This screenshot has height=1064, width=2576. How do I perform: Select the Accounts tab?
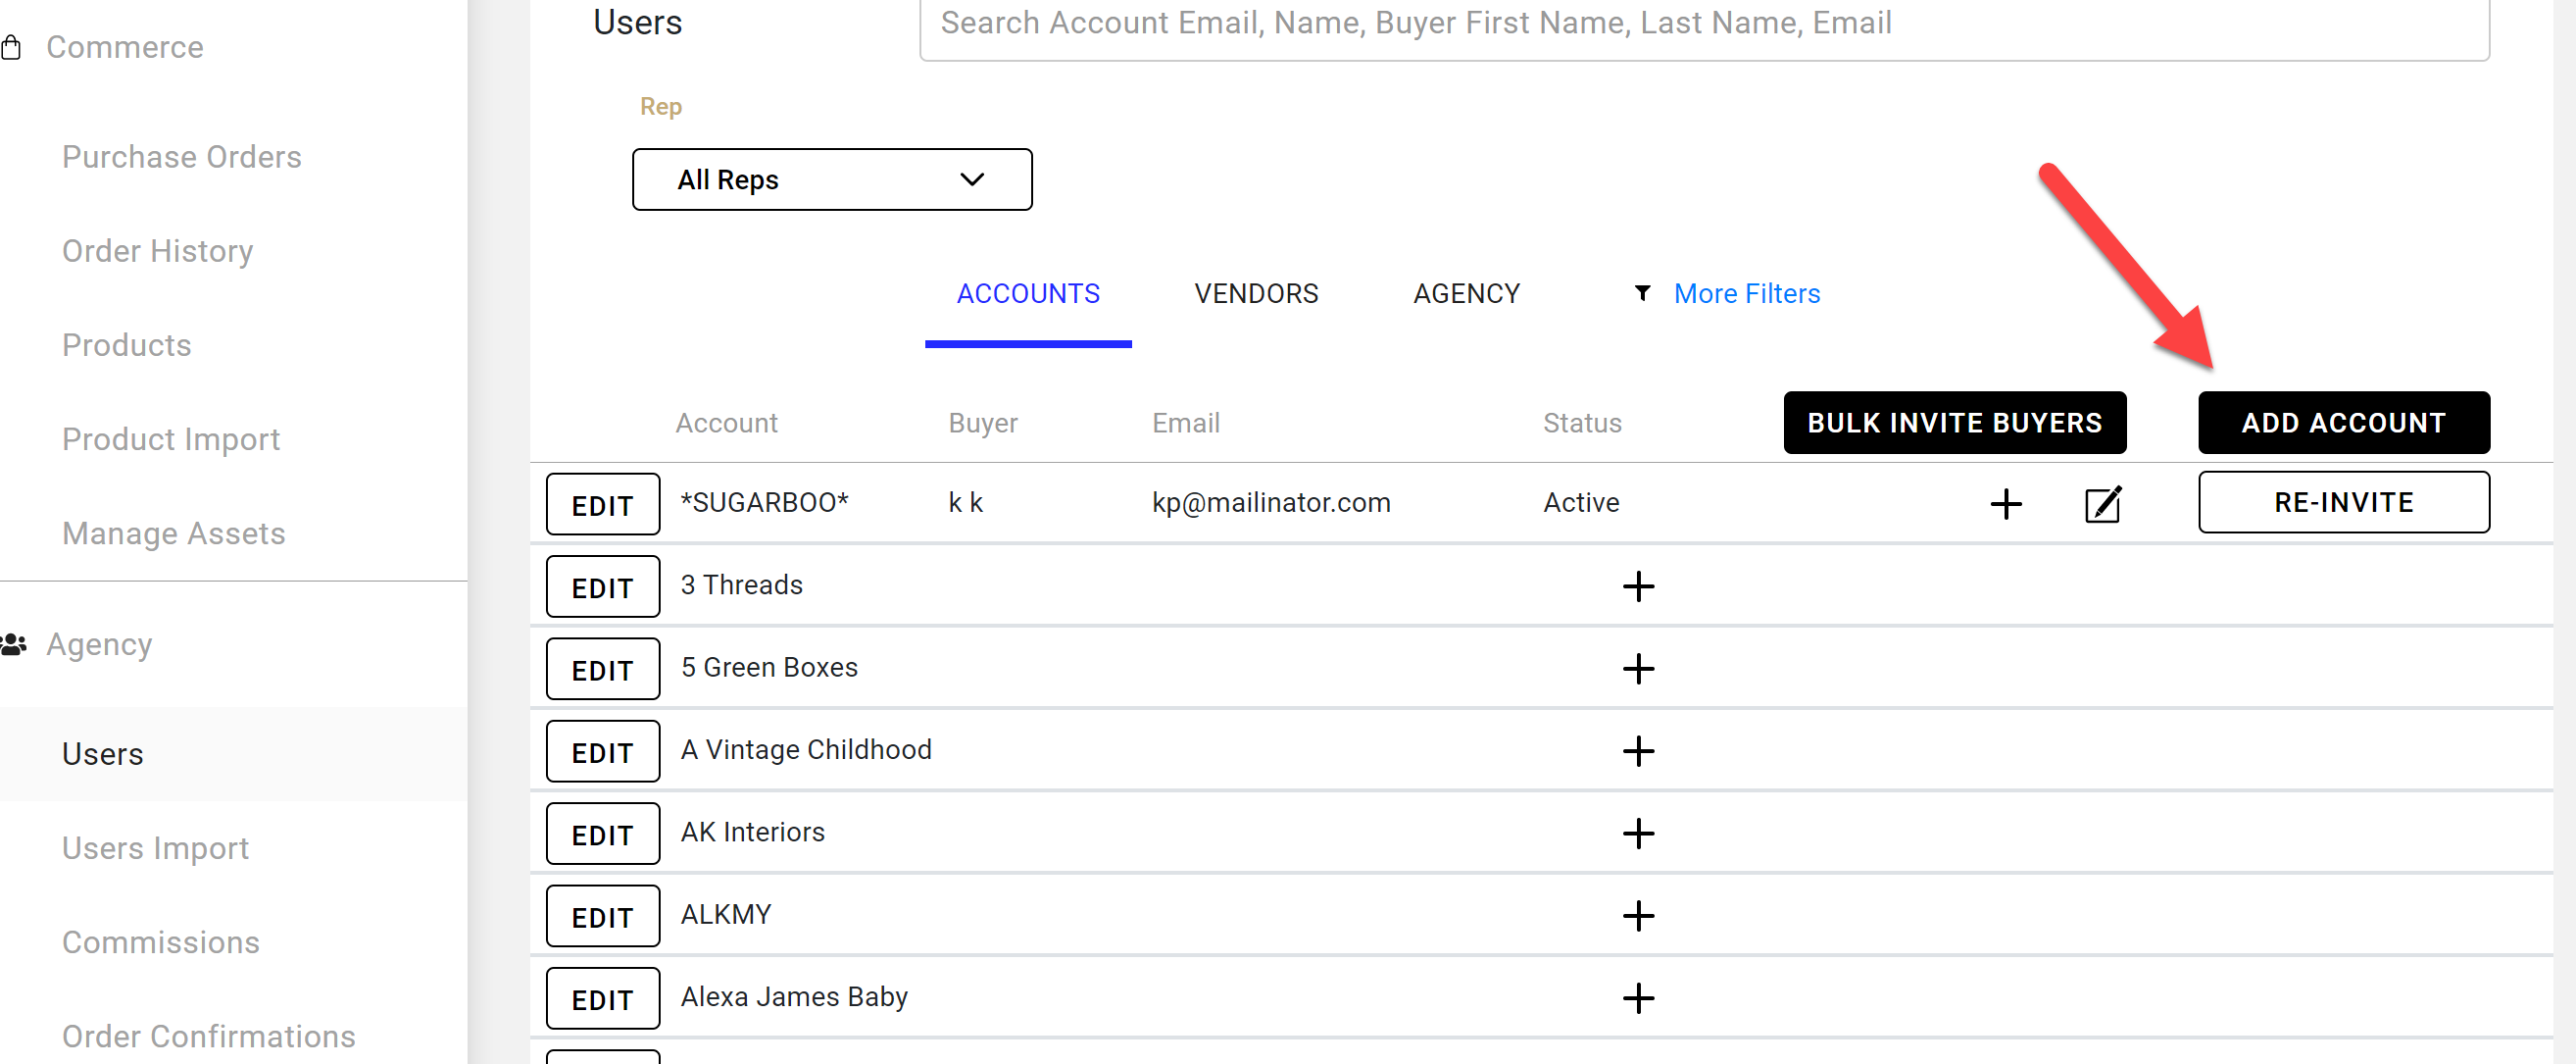[x=1027, y=294]
